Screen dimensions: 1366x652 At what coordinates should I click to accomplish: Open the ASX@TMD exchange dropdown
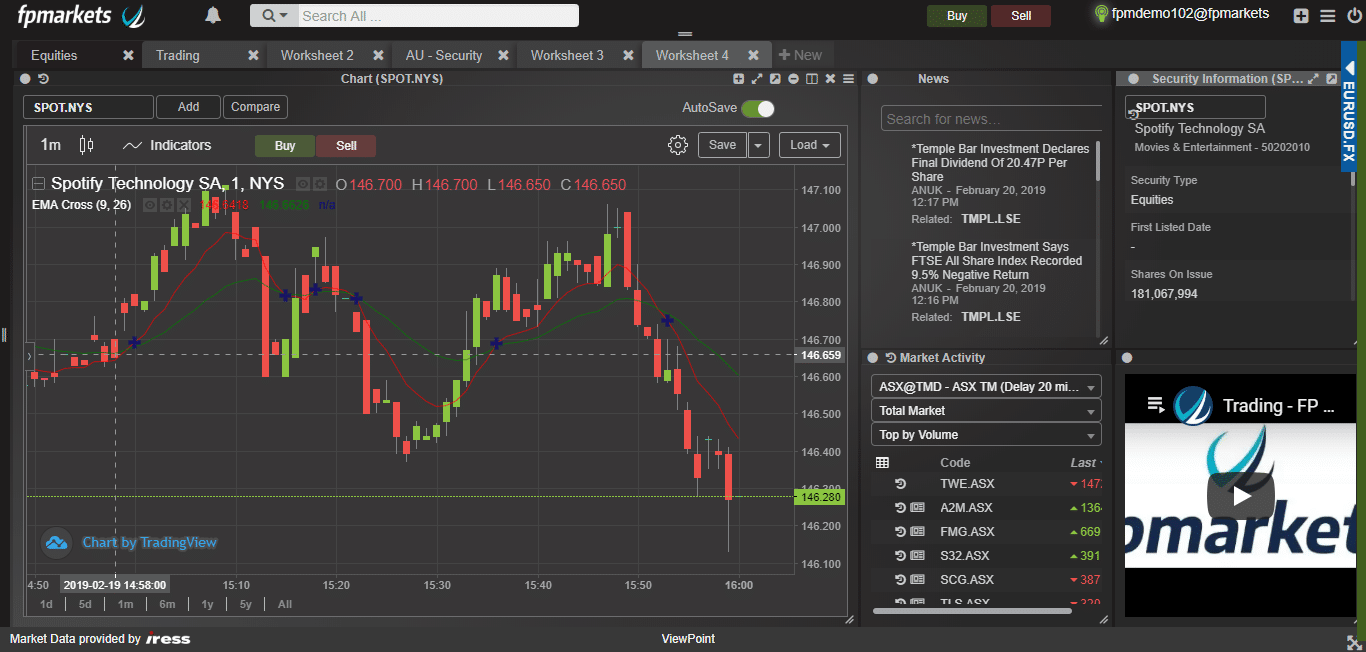tap(986, 386)
